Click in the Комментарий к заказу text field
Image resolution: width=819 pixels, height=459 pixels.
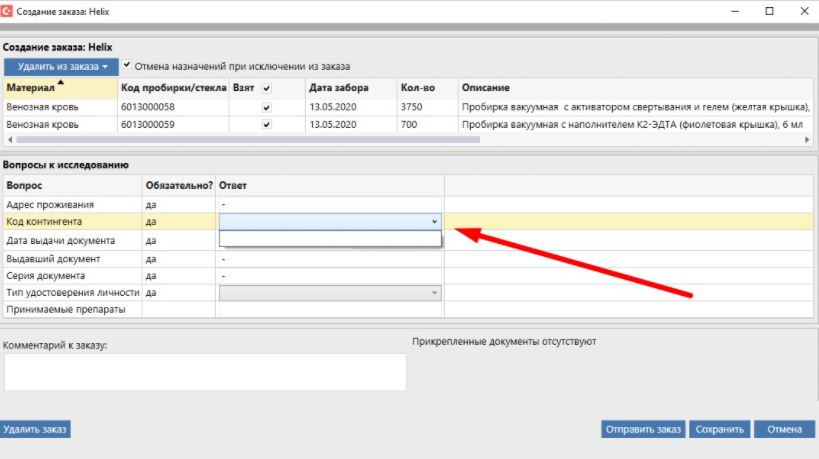pos(205,371)
